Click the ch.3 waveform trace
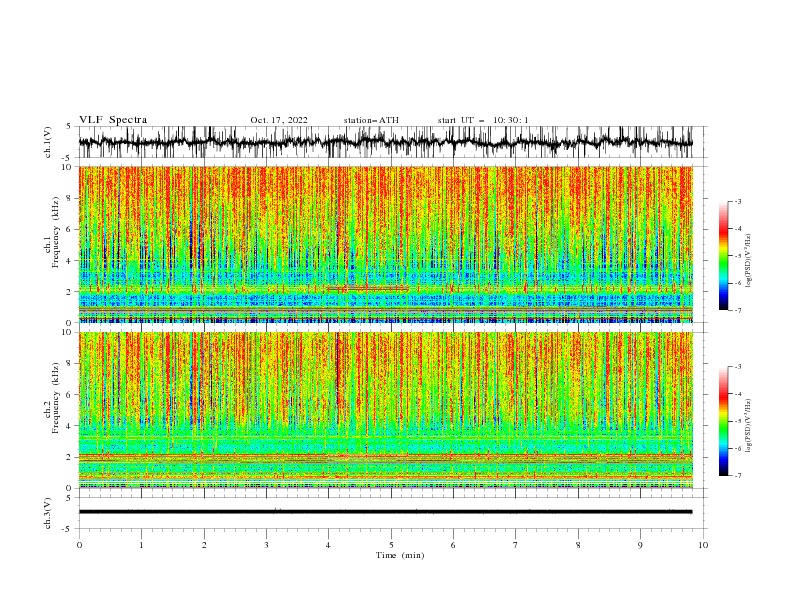 pos(385,512)
